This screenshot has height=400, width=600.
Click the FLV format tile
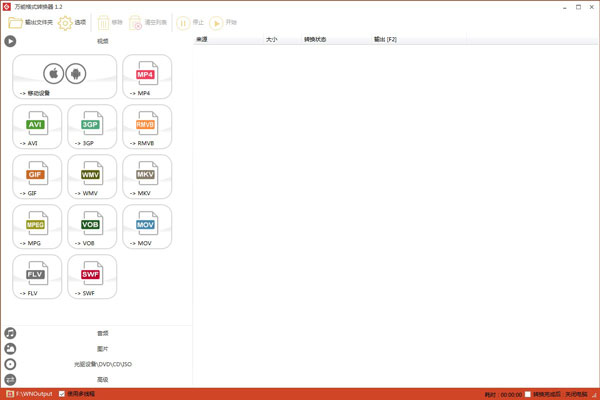(x=37, y=277)
